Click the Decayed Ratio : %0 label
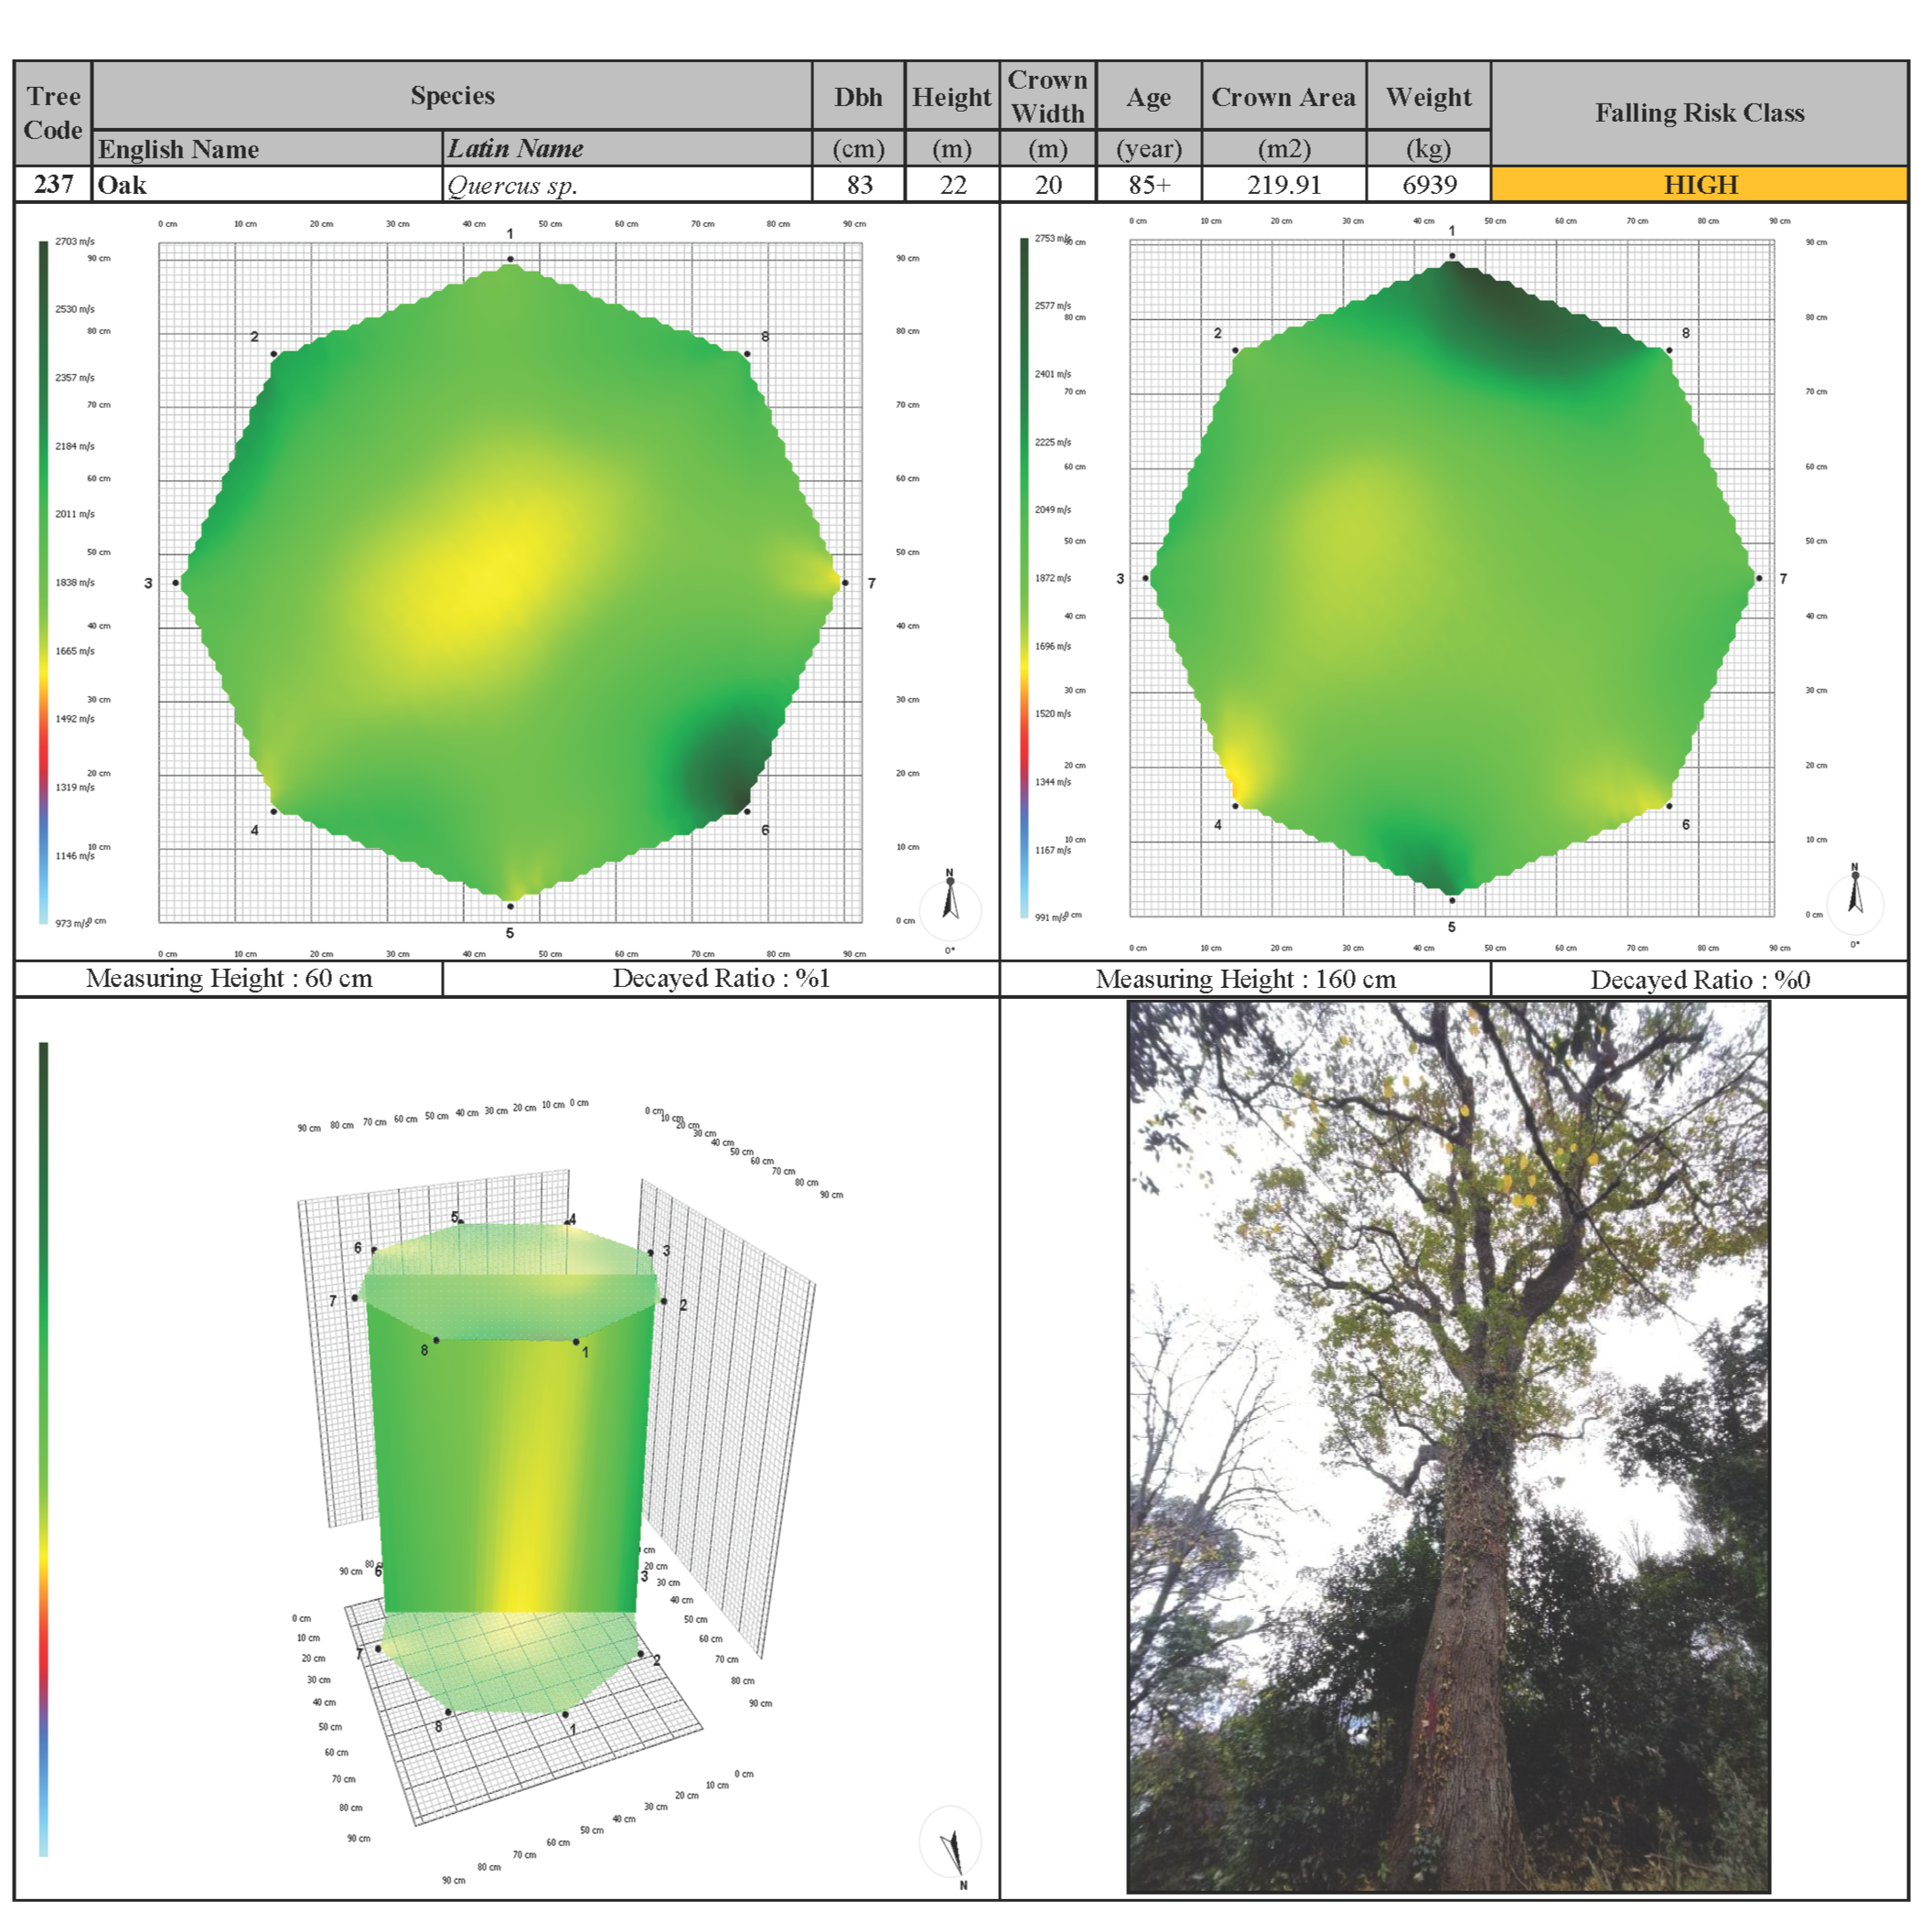Screen dimensions: 1932x1932 (x=1699, y=980)
